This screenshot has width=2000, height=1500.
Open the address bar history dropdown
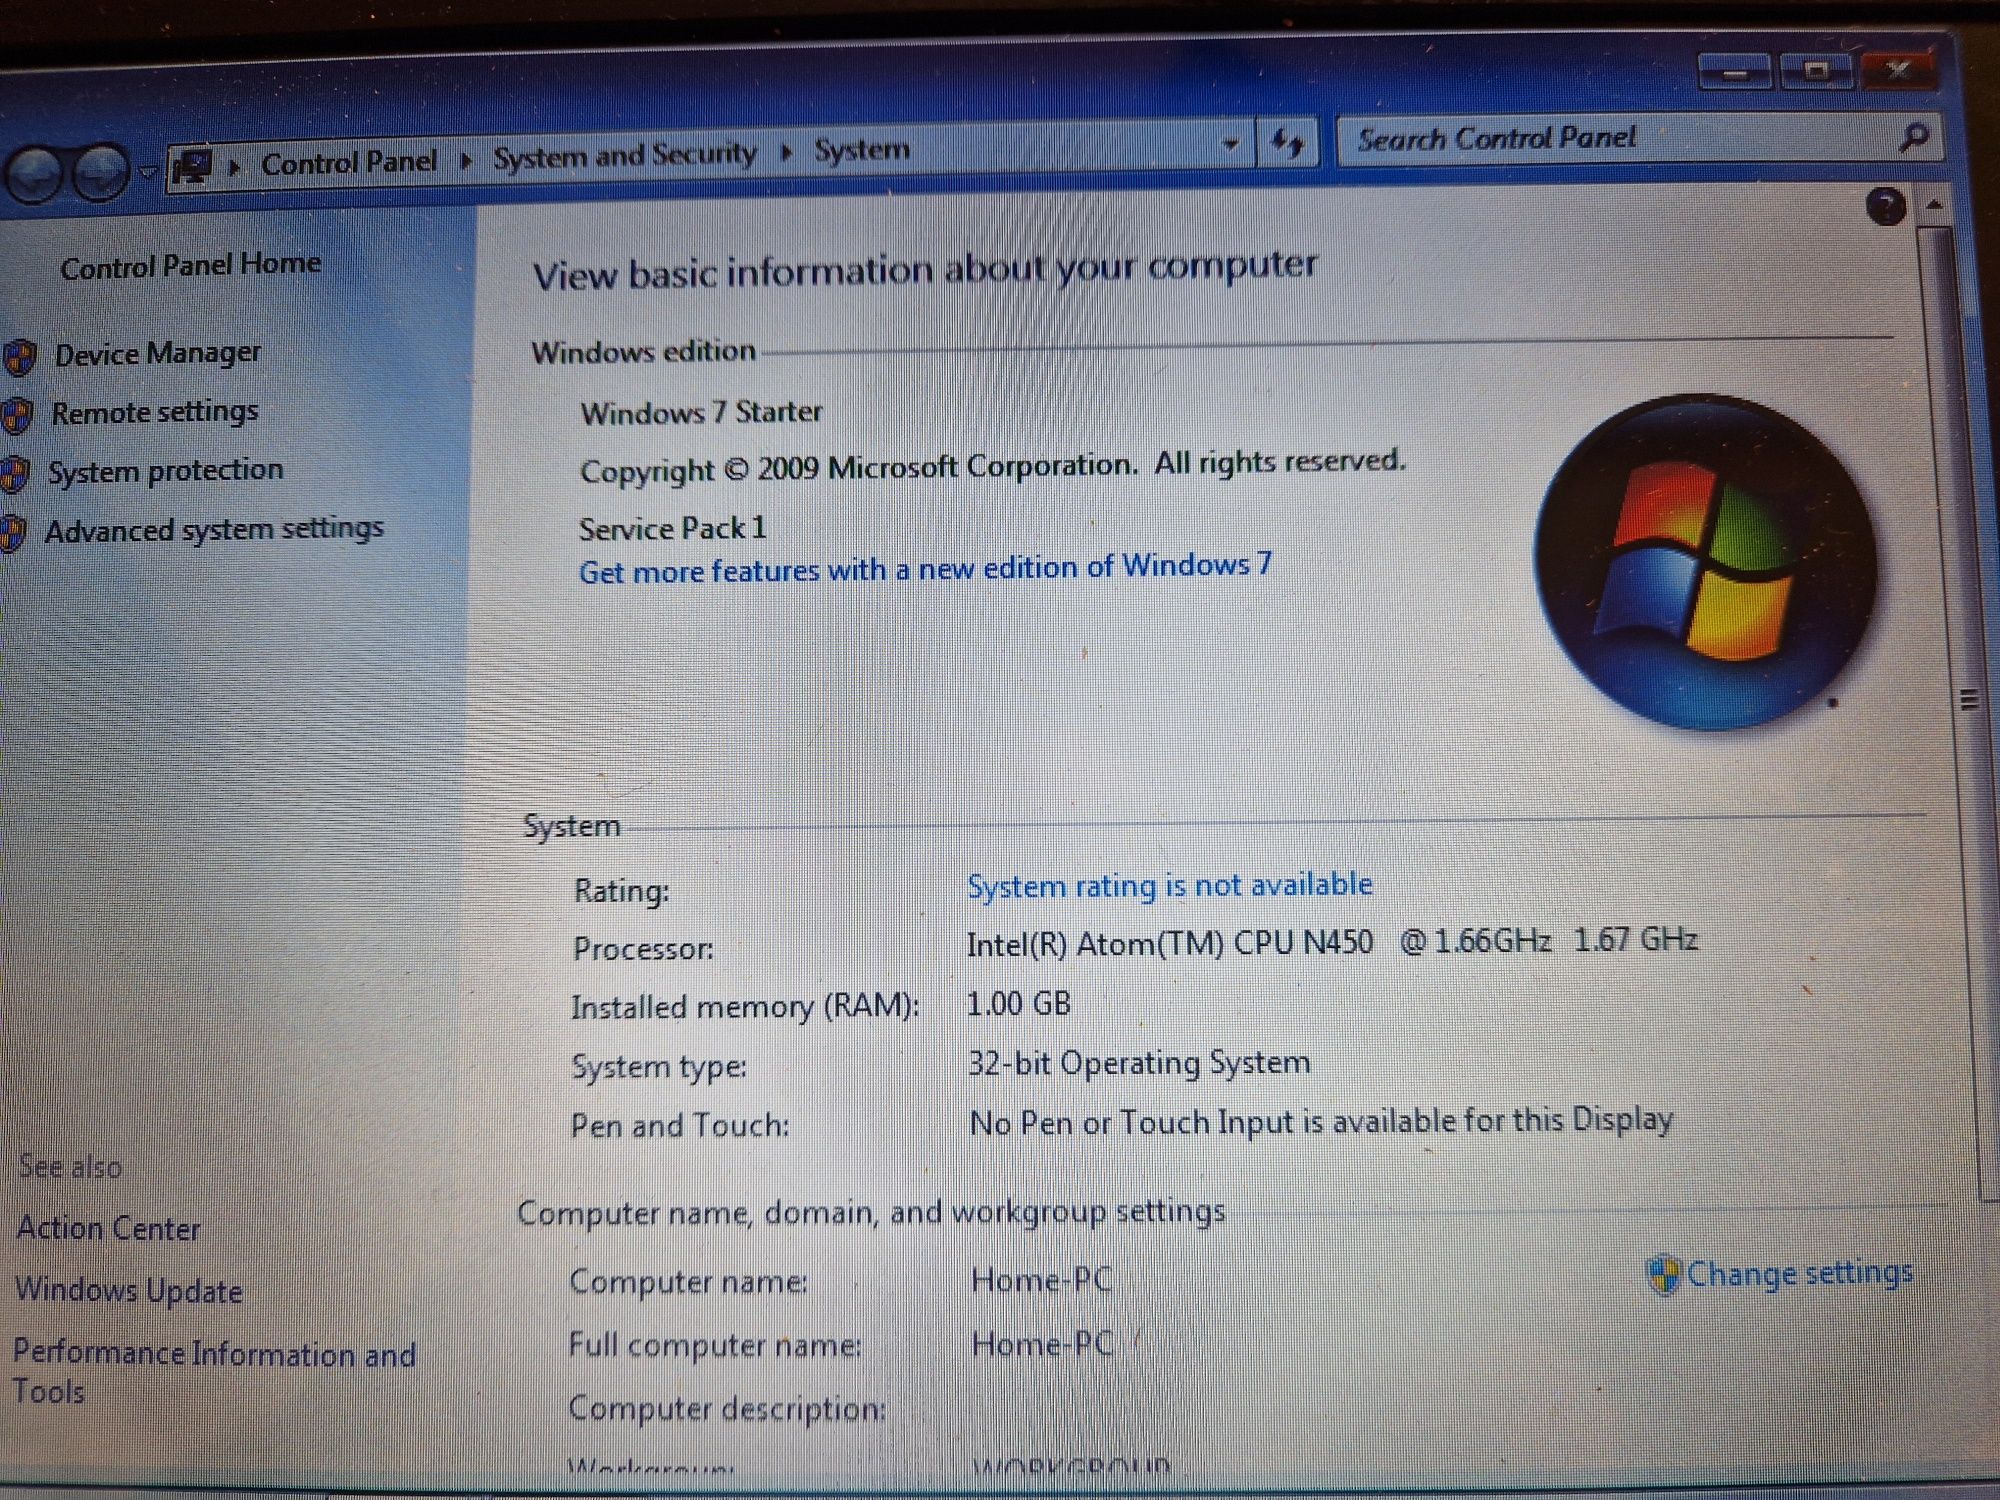[1231, 145]
